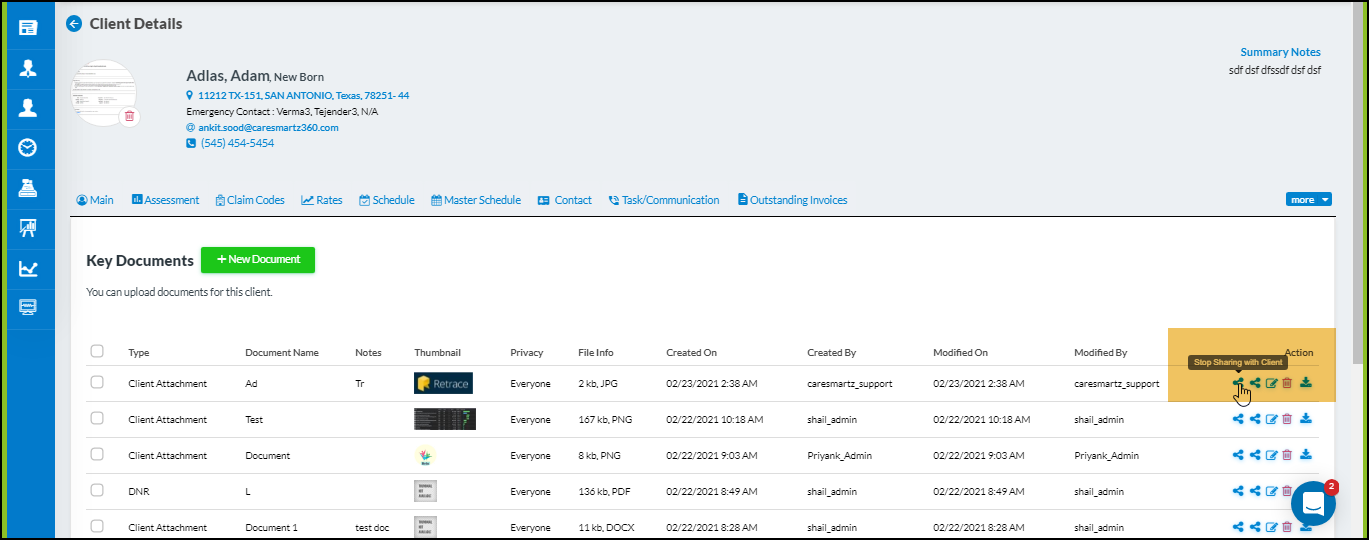This screenshot has width=1369, height=540.
Task: Expand the more tabs dropdown
Action: pos(1308,200)
